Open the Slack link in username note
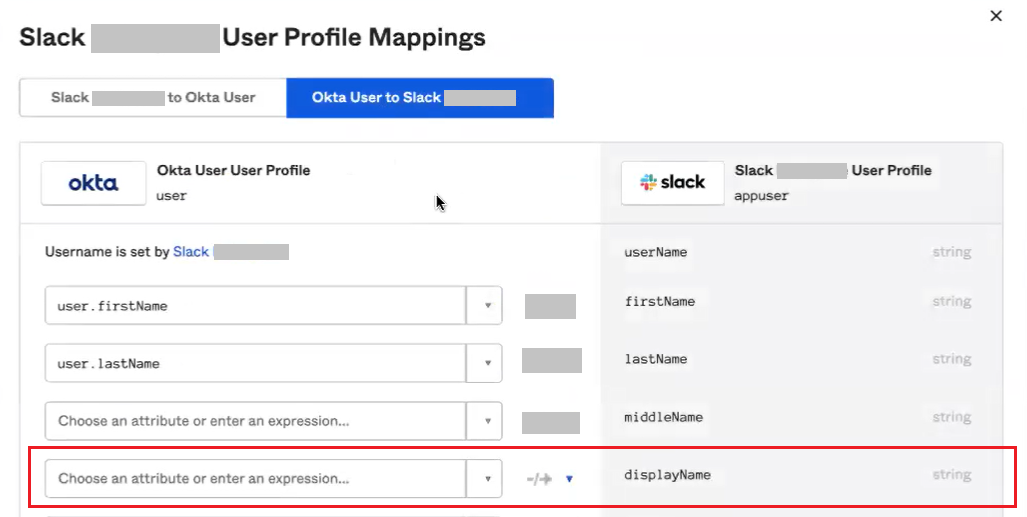Screen dimensions: 1027x517 pyautogui.click(x=191, y=252)
